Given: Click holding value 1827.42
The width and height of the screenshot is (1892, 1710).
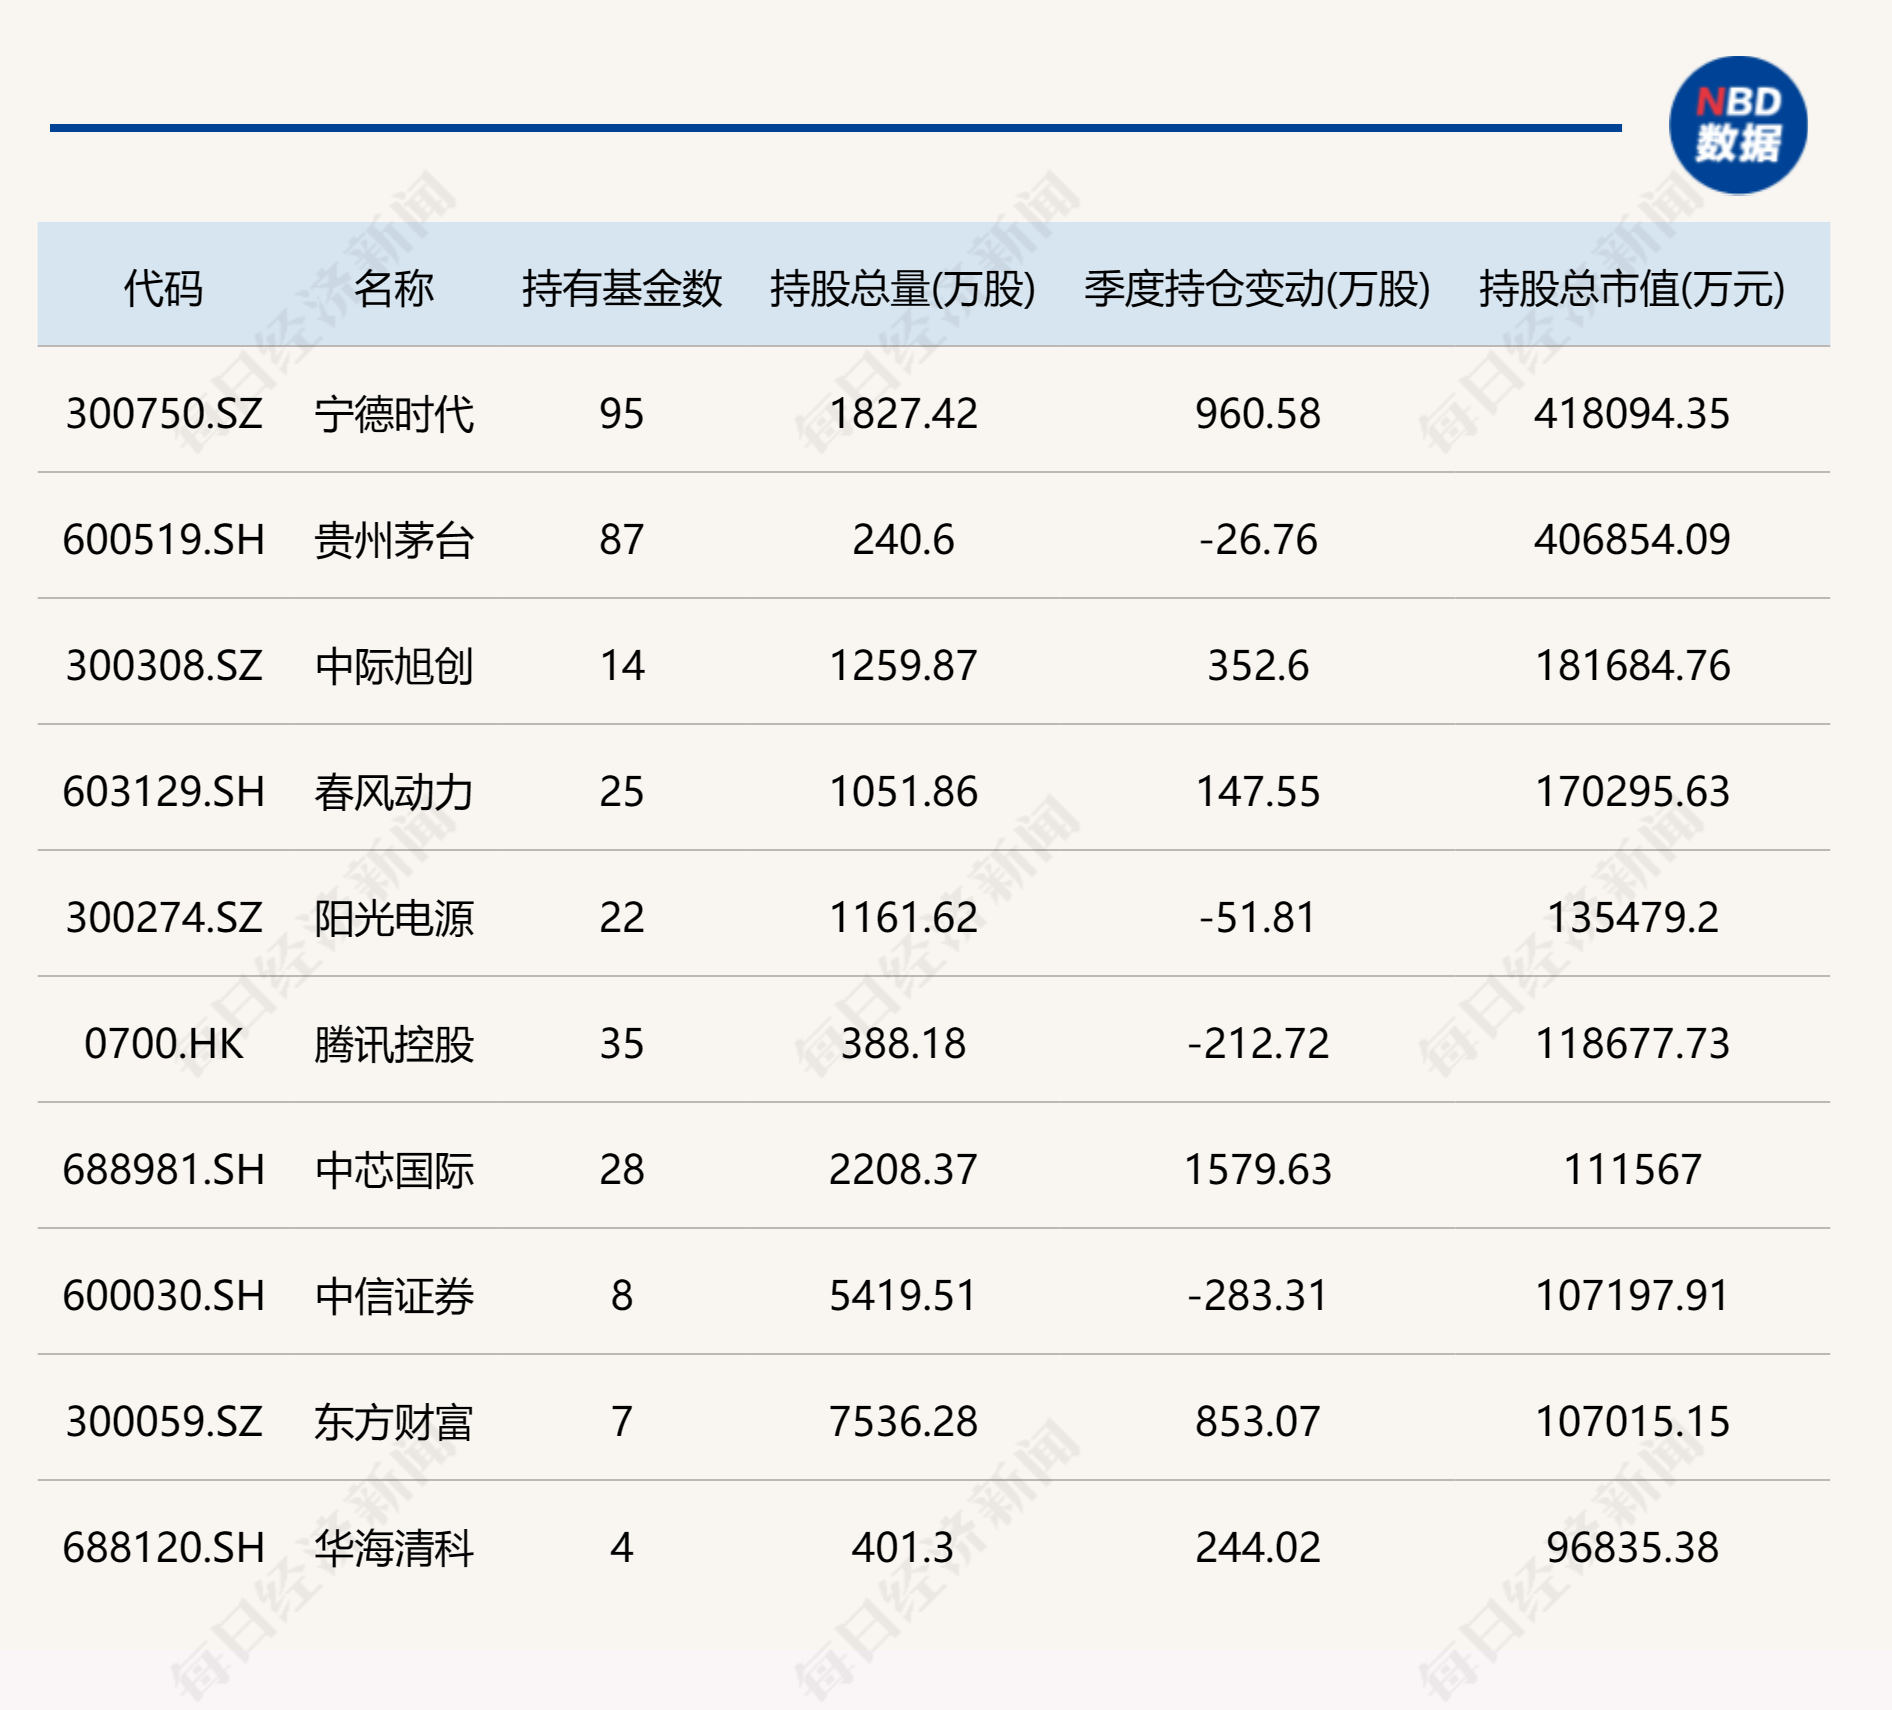Looking at the screenshot, I should [903, 414].
